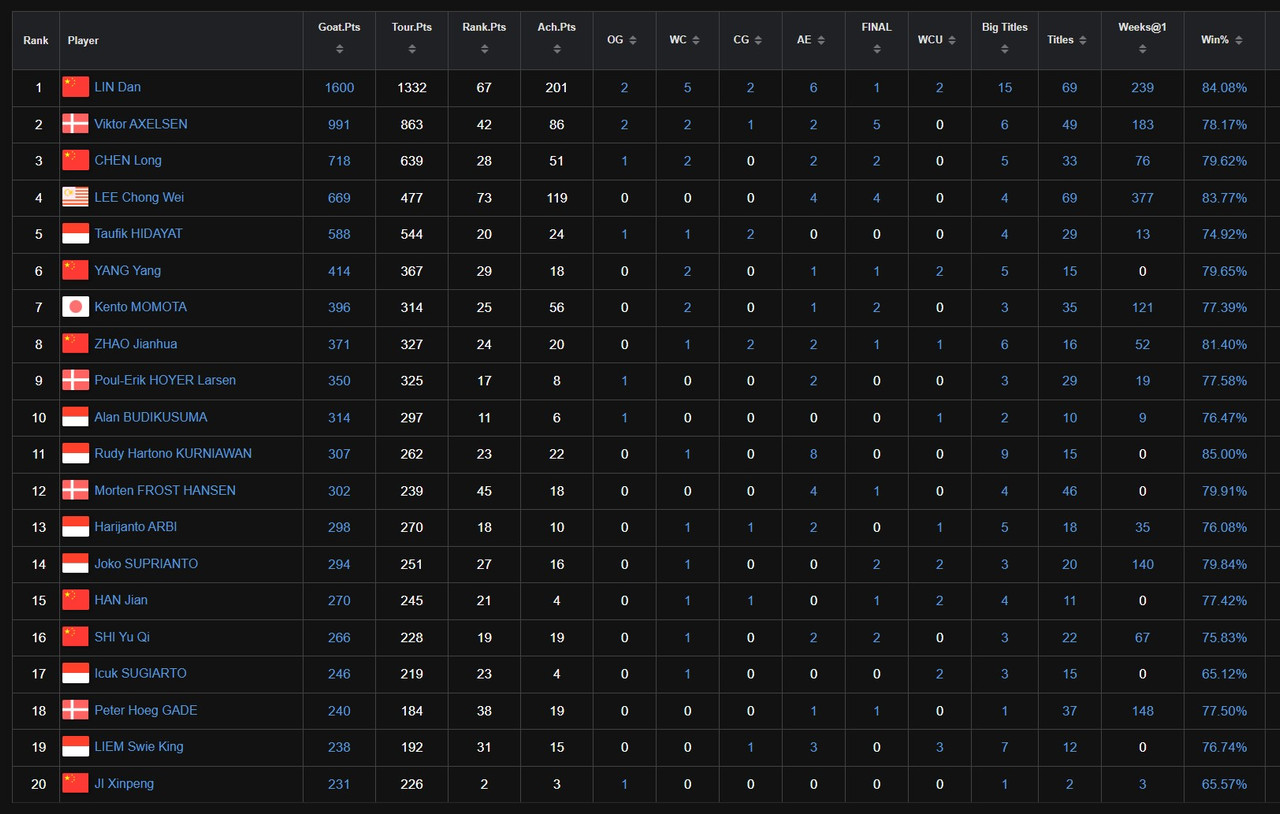The height and width of the screenshot is (814, 1280).
Task: Click Japan flag icon beside Kento MOMOTA
Action: pyautogui.click(x=75, y=307)
